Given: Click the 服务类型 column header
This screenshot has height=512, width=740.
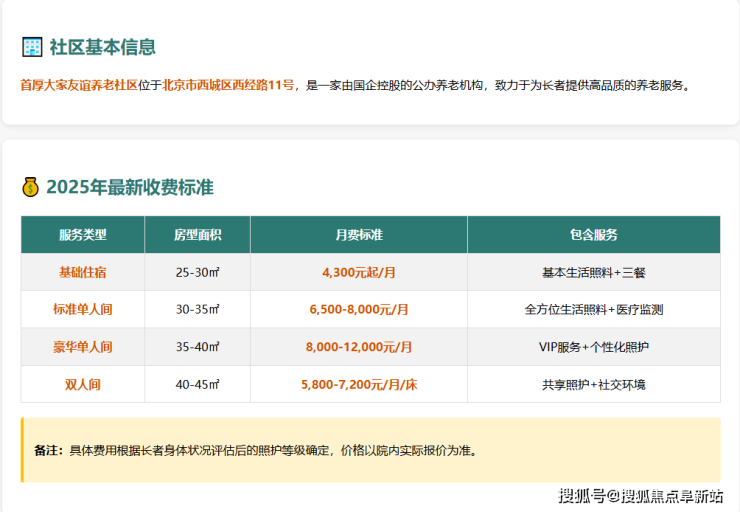Looking at the screenshot, I should pos(82,235).
